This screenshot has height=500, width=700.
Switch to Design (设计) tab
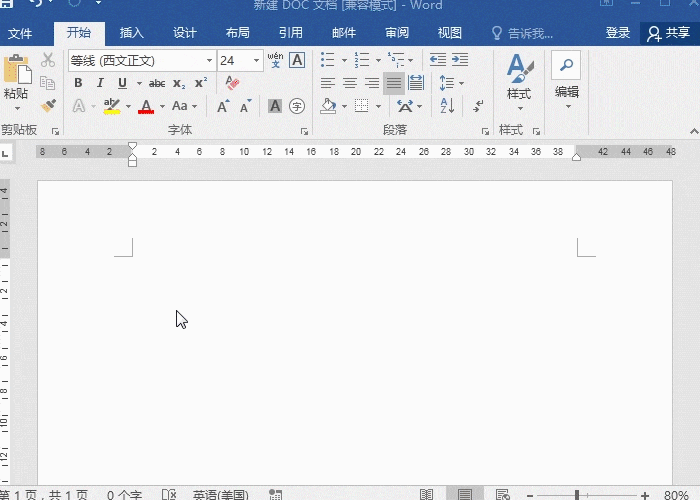pos(185,33)
